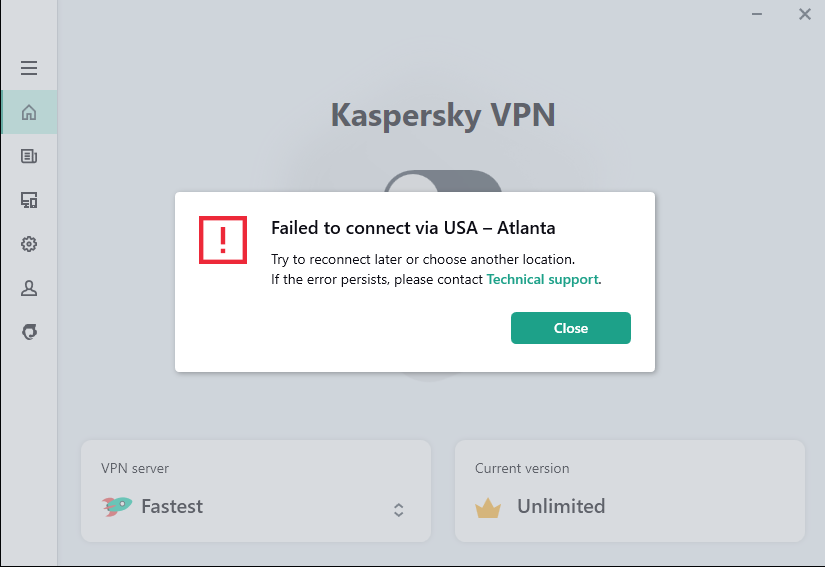This screenshot has height=567, width=825.
Task: Open the support headset icon
Action: point(29,332)
